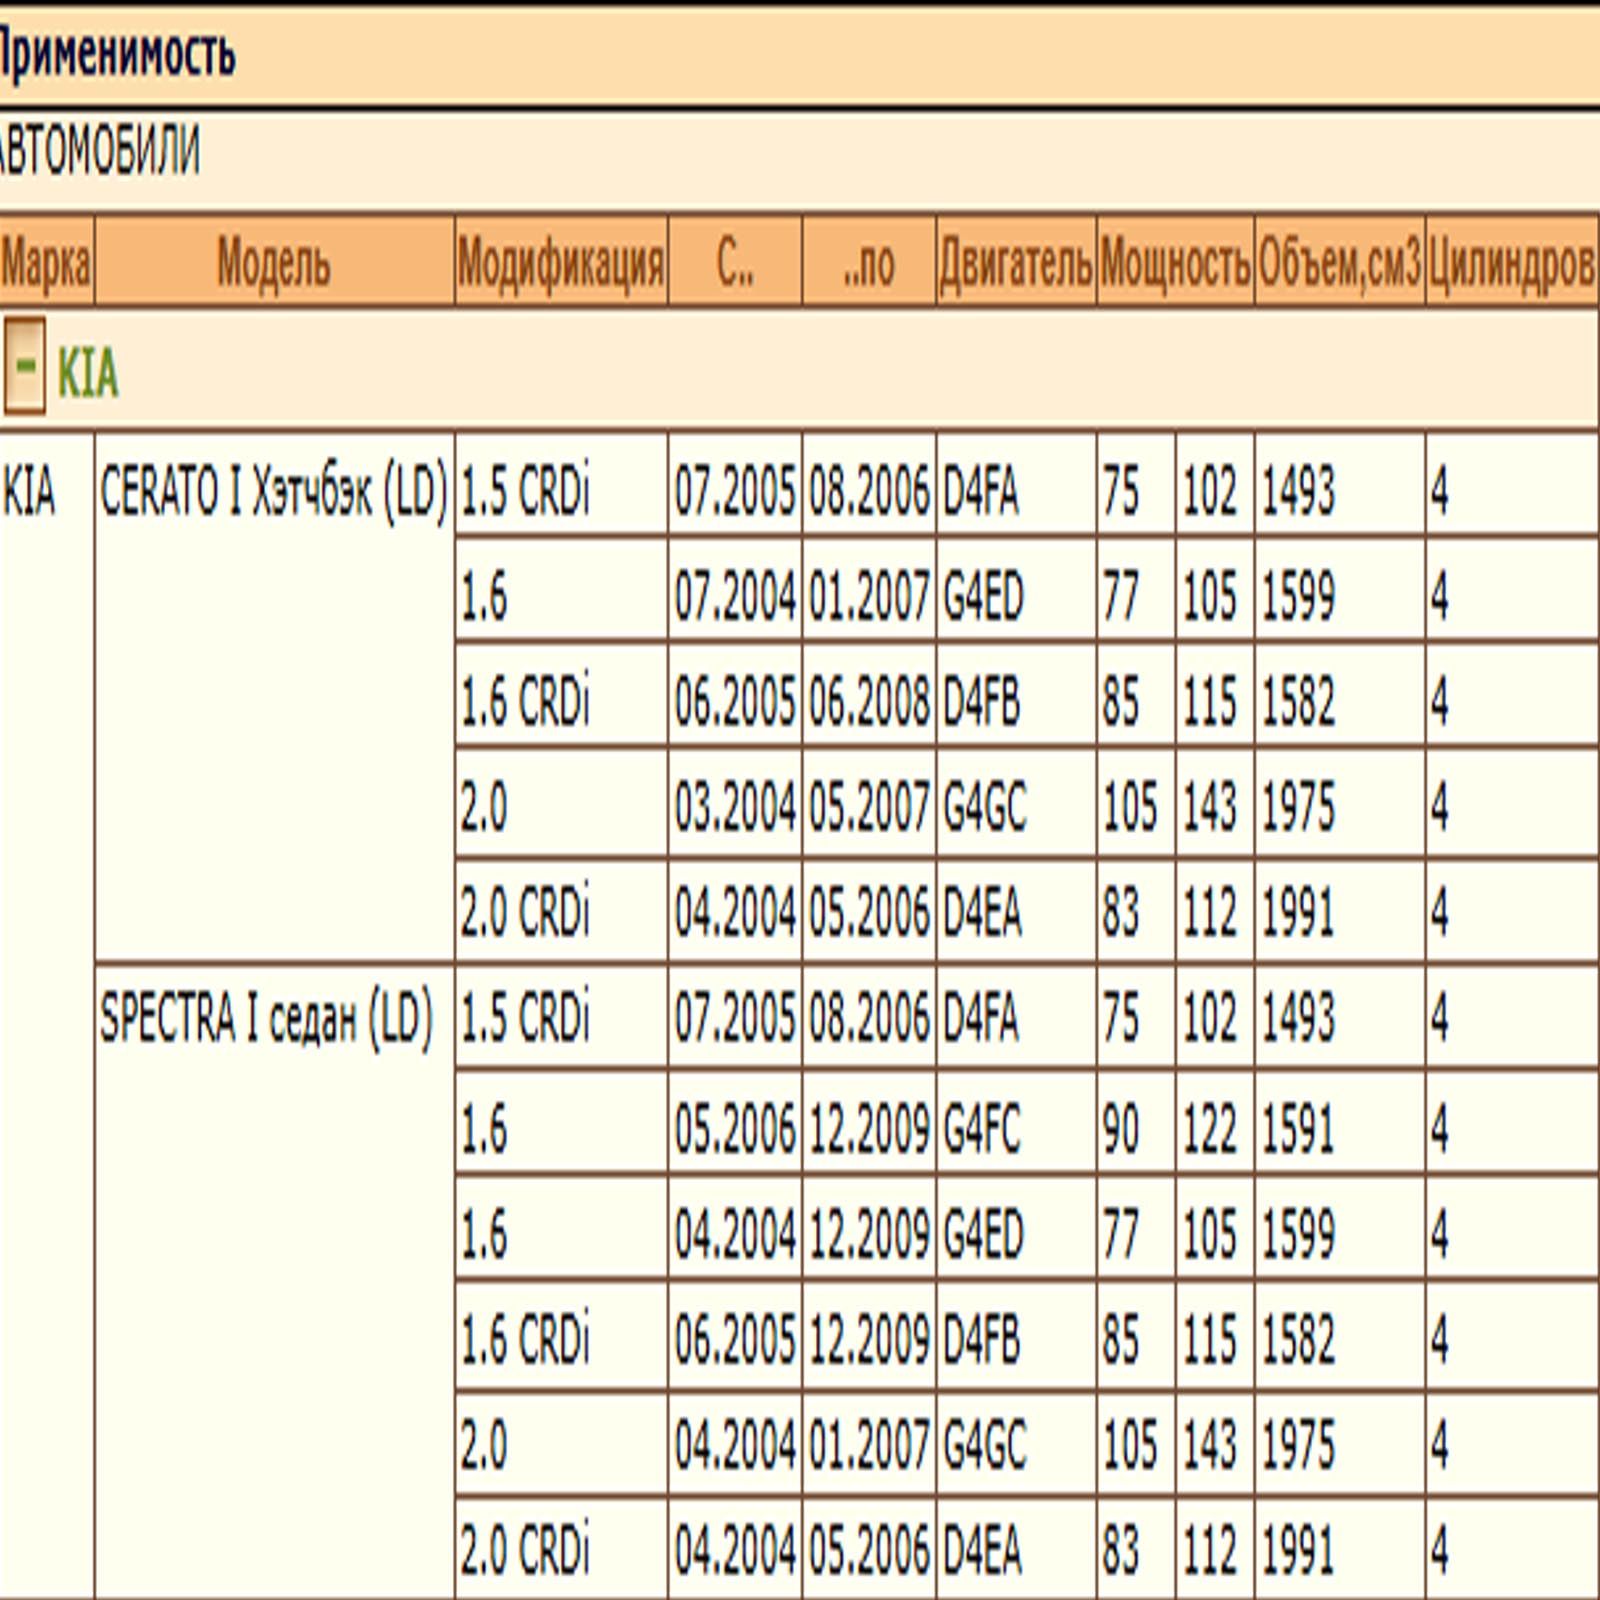Click the '..по' end-date column header
The width and height of the screenshot is (1600, 1600).
(869, 264)
